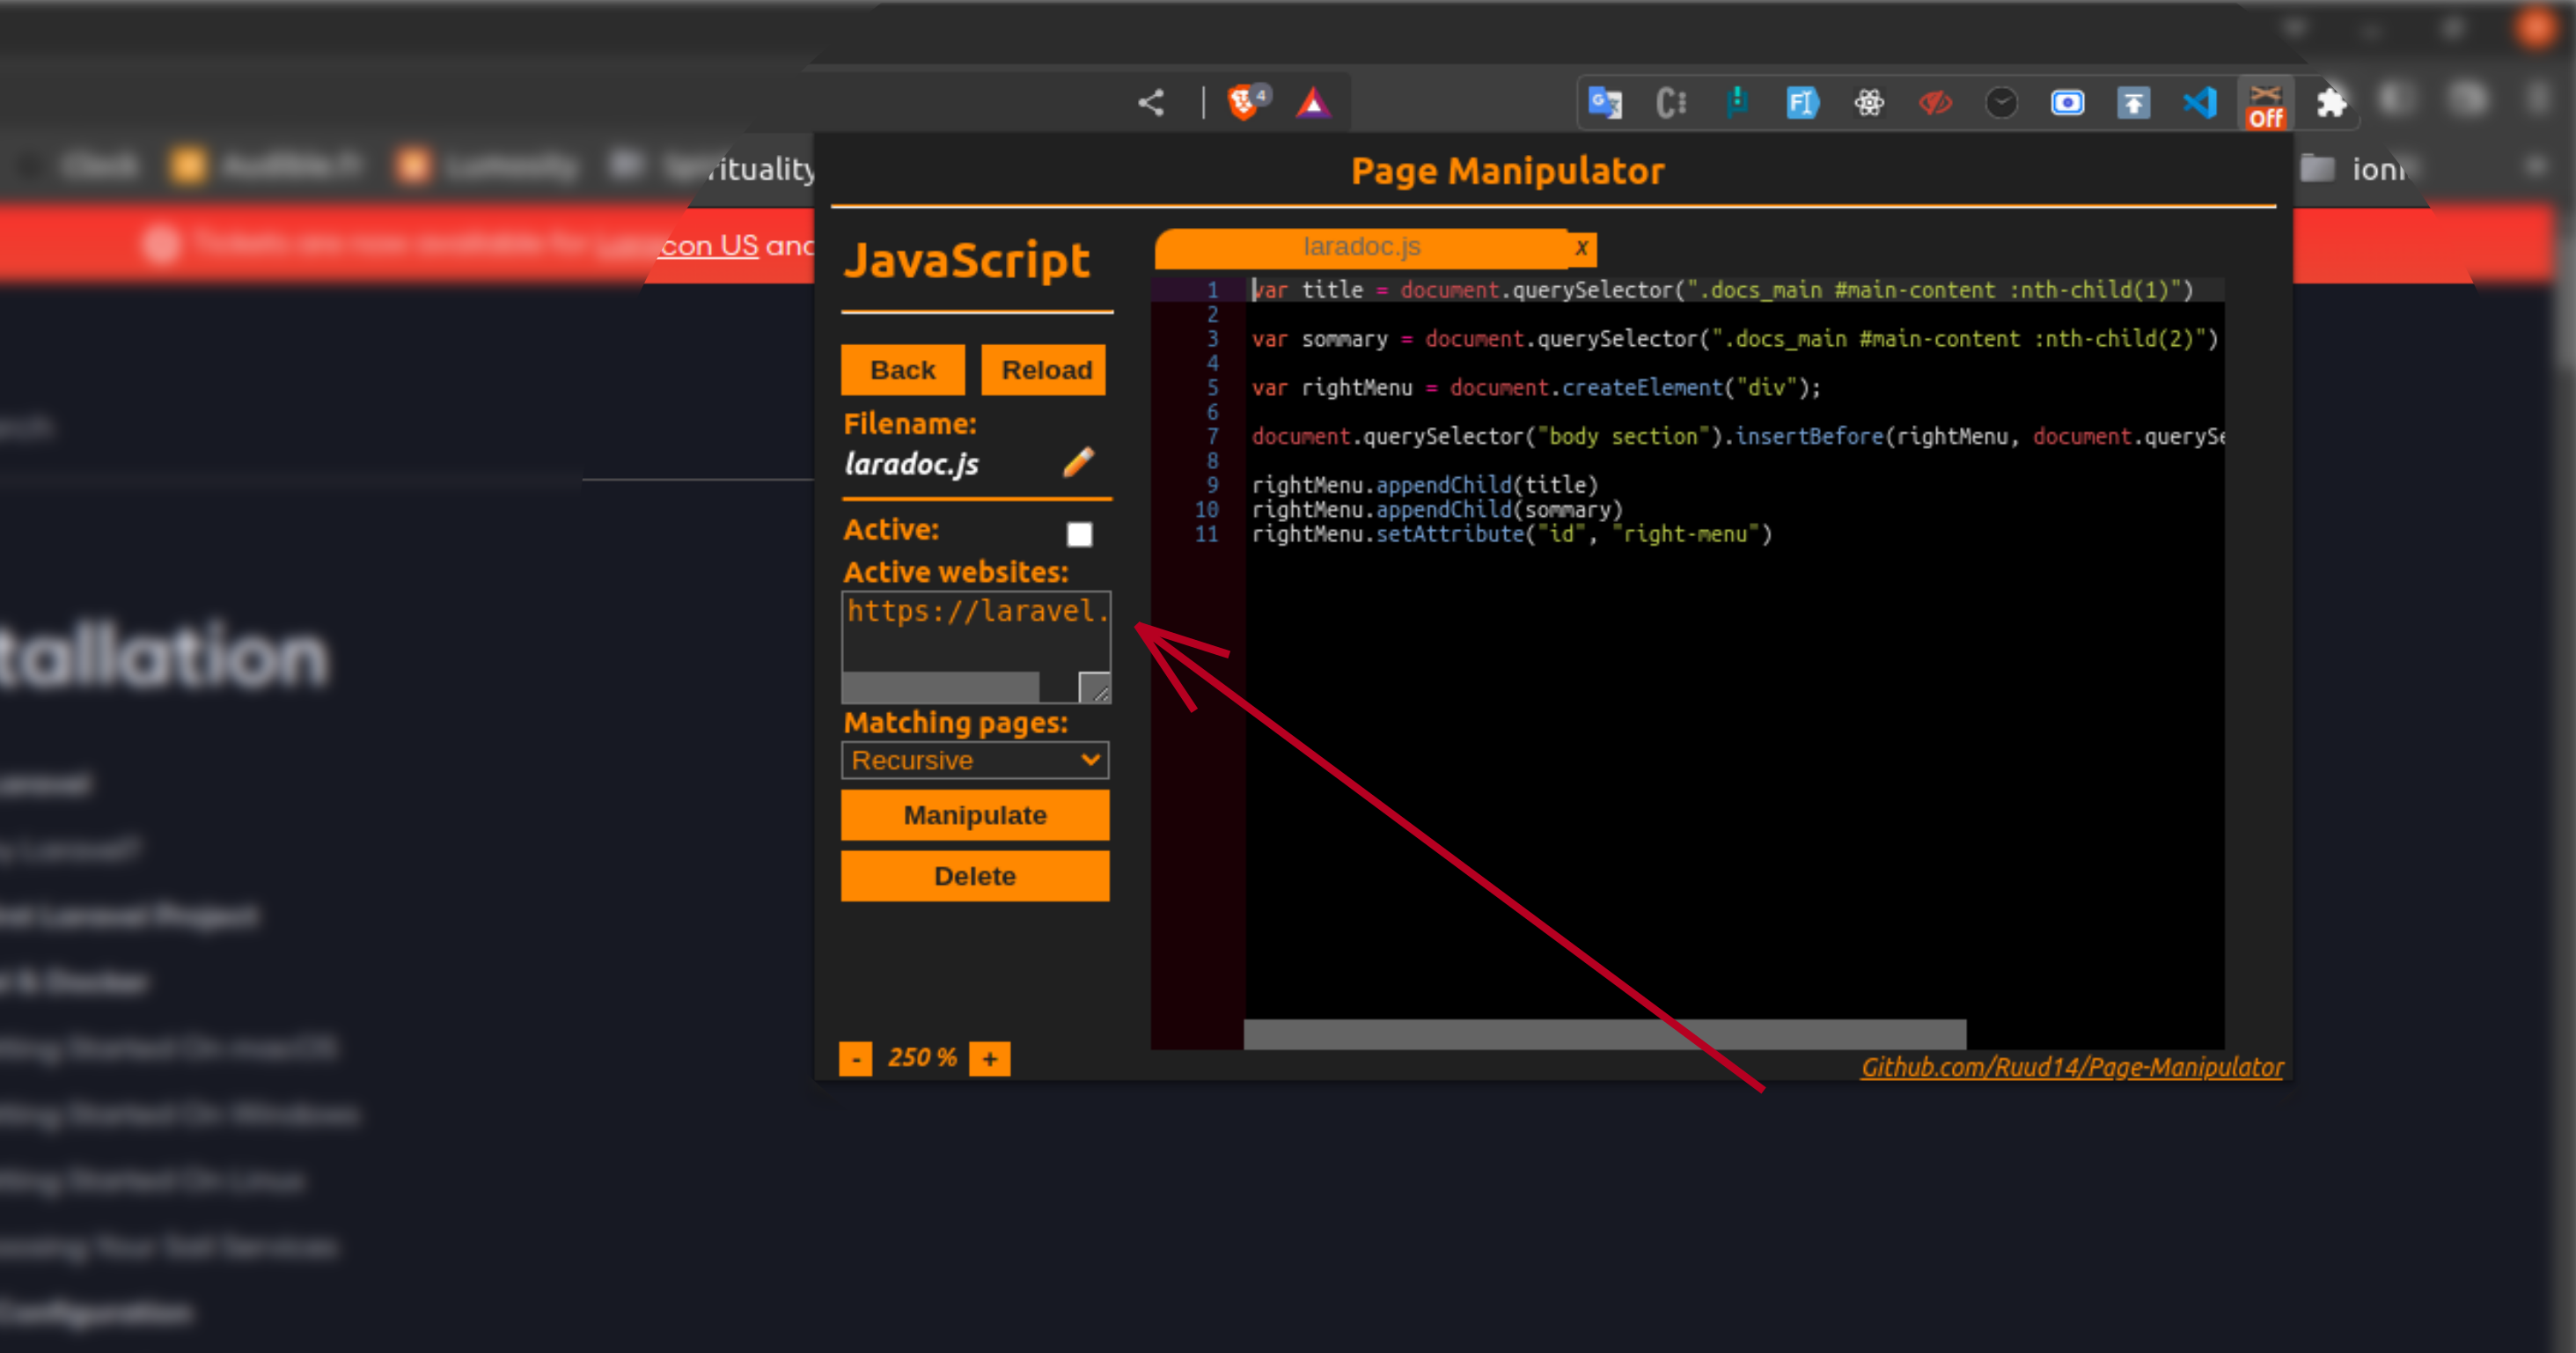Open the Matching pages Recursive dropdown
Screen dimensions: 2576x1353
coord(974,760)
